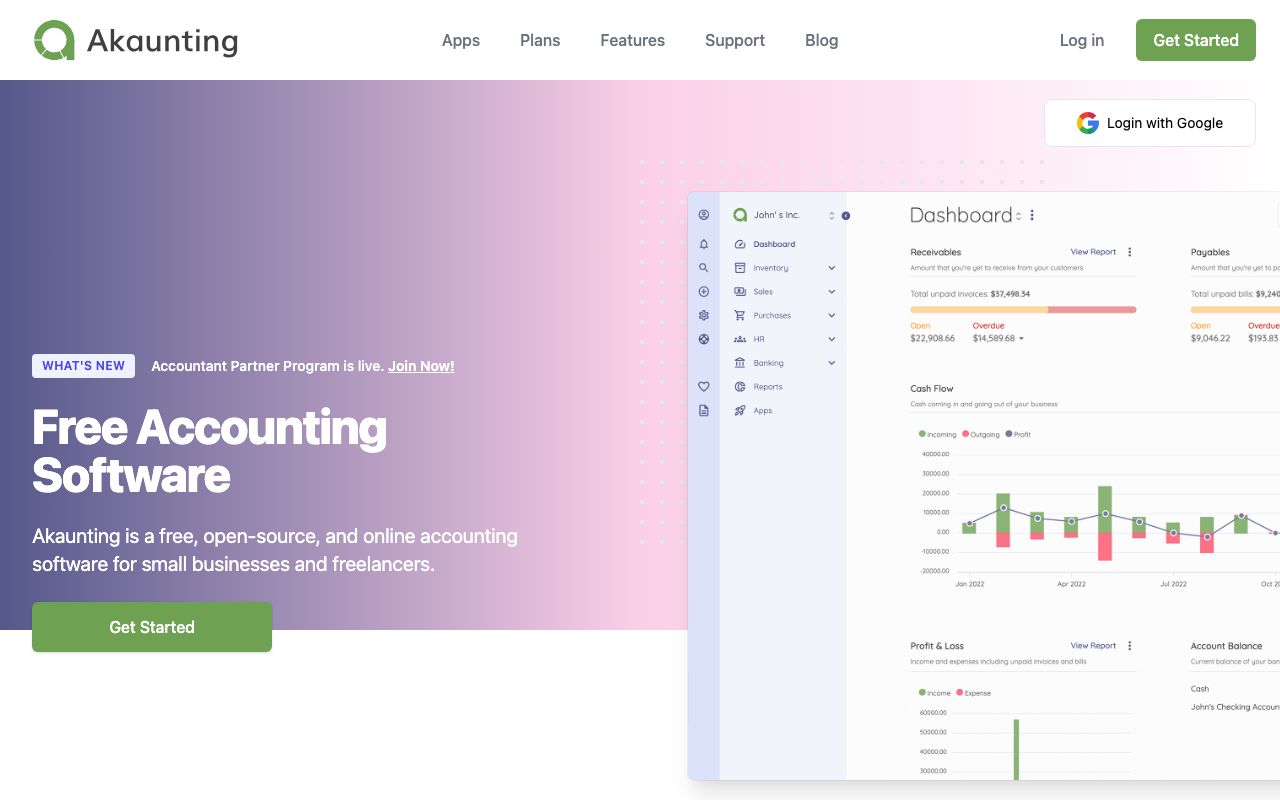Click the Payables open amount $9,046.22
The image size is (1280, 800).
[x=1211, y=339]
